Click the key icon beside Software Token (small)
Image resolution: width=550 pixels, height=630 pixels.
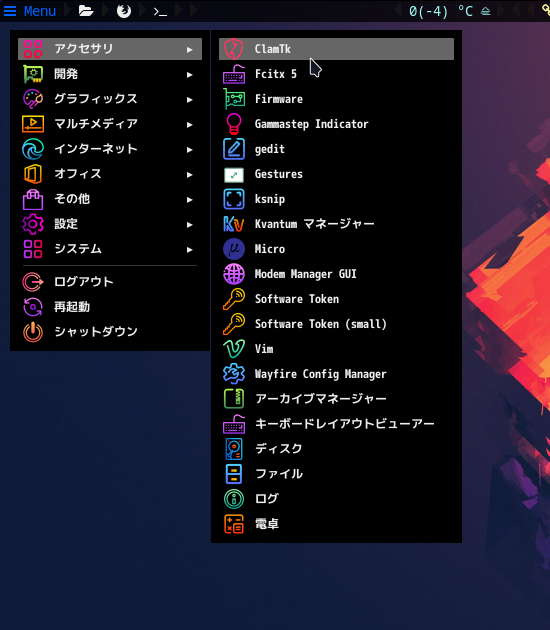[x=234, y=324]
